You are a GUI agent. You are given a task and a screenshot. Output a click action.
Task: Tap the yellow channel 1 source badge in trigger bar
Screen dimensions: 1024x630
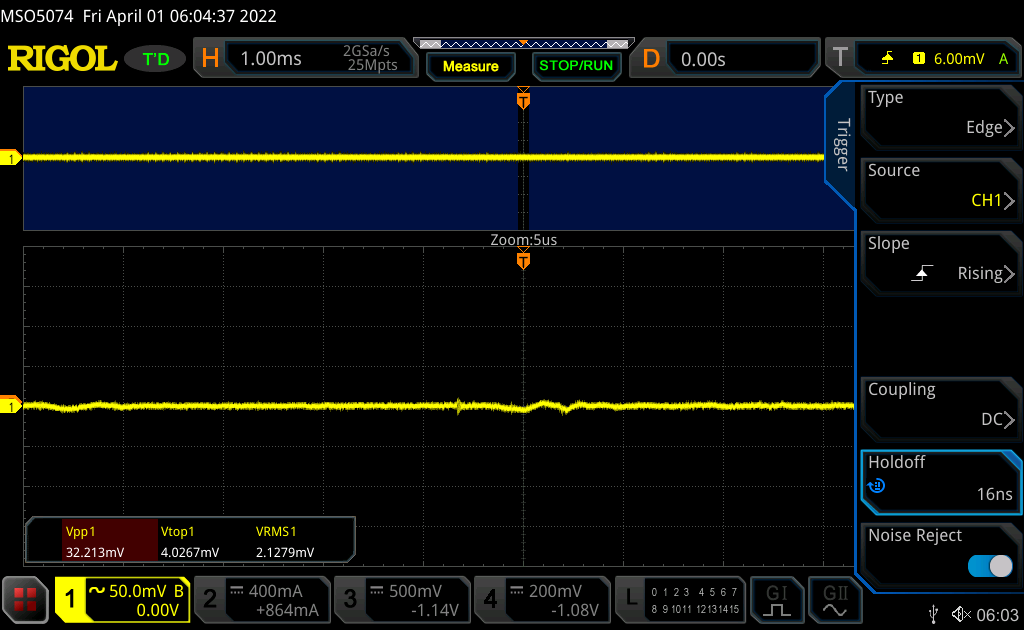[x=919, y=58]
